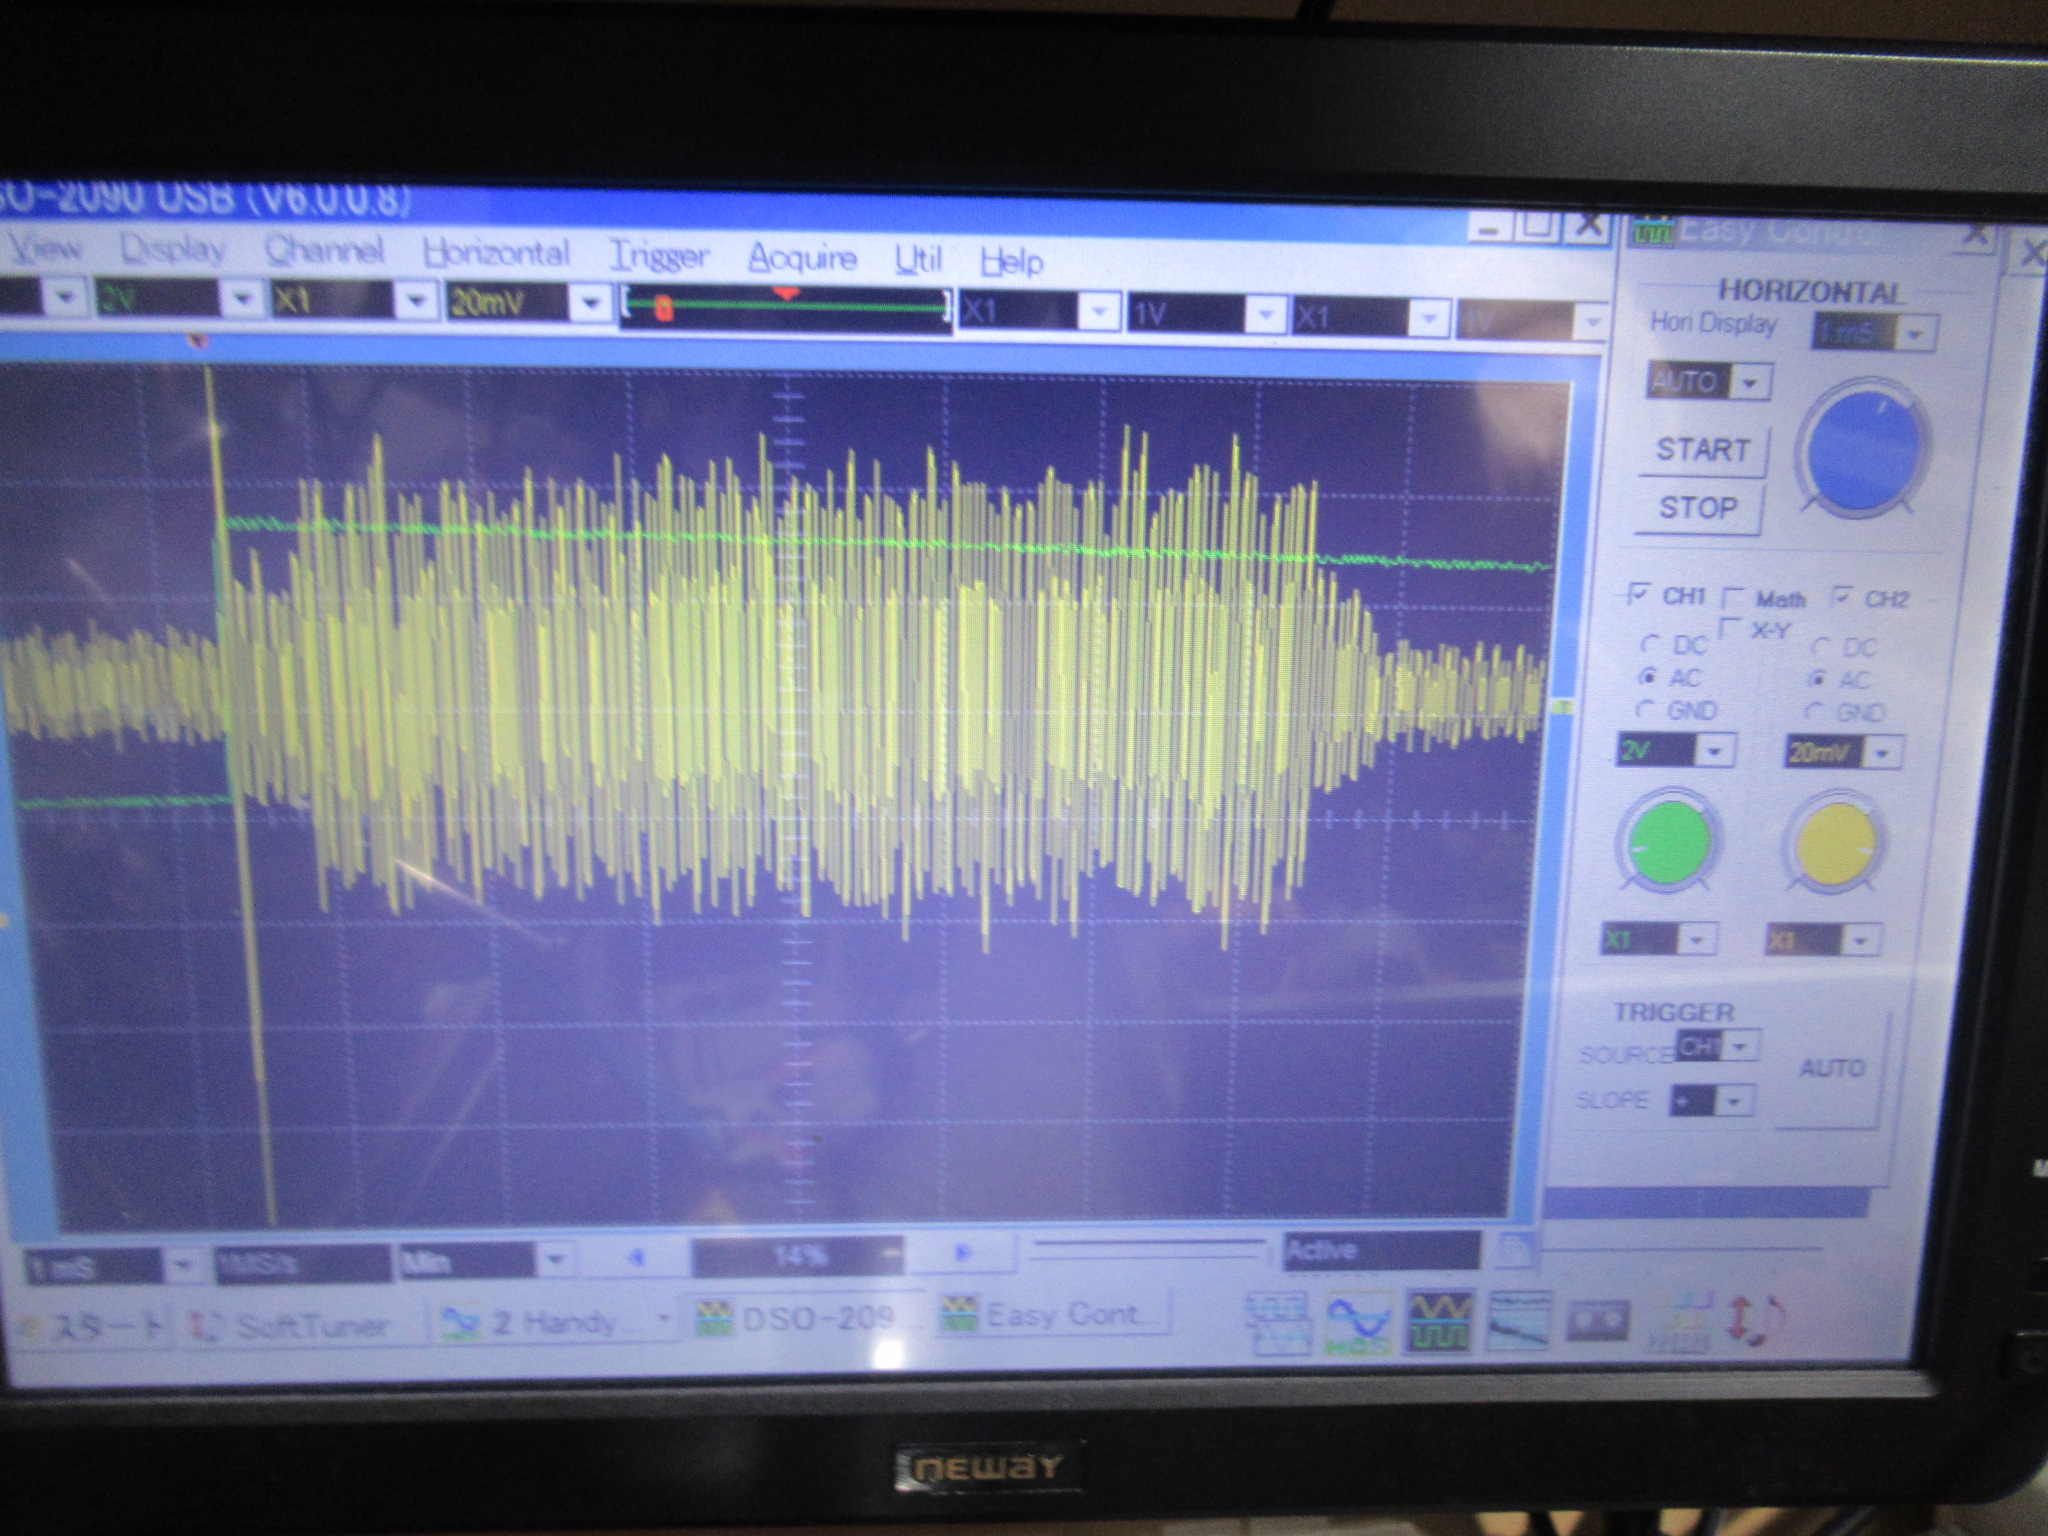This screenshot has width=2048, height=1536.
Task: Open the Trigger menu
Action: (659, 256)
